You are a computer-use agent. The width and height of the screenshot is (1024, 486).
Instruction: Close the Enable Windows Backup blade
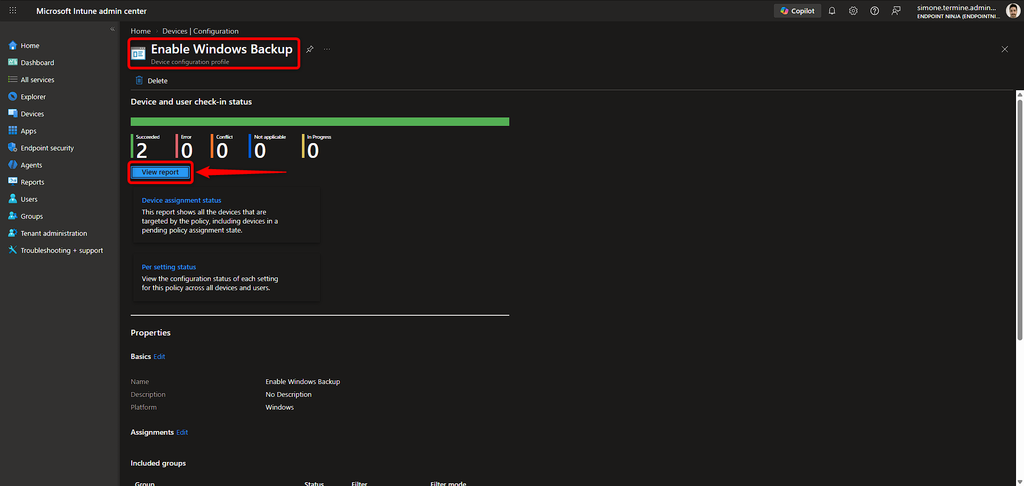coord(1005,49)
